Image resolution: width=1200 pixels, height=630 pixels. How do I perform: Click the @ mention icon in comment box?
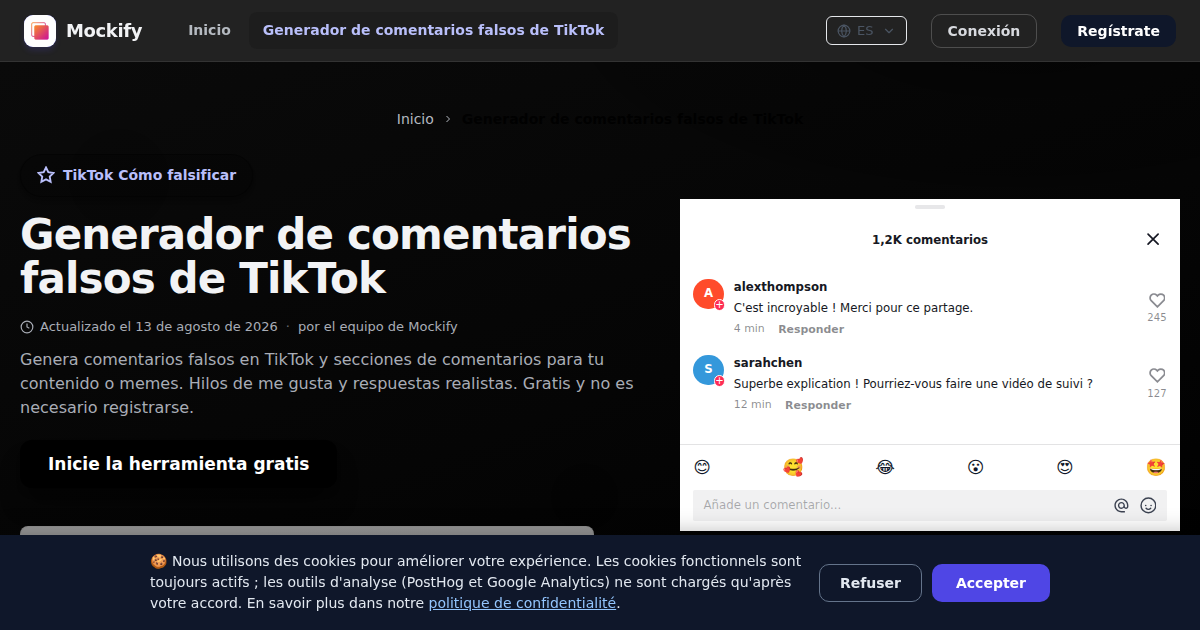pyautogui.click(x=1121, y=506)
